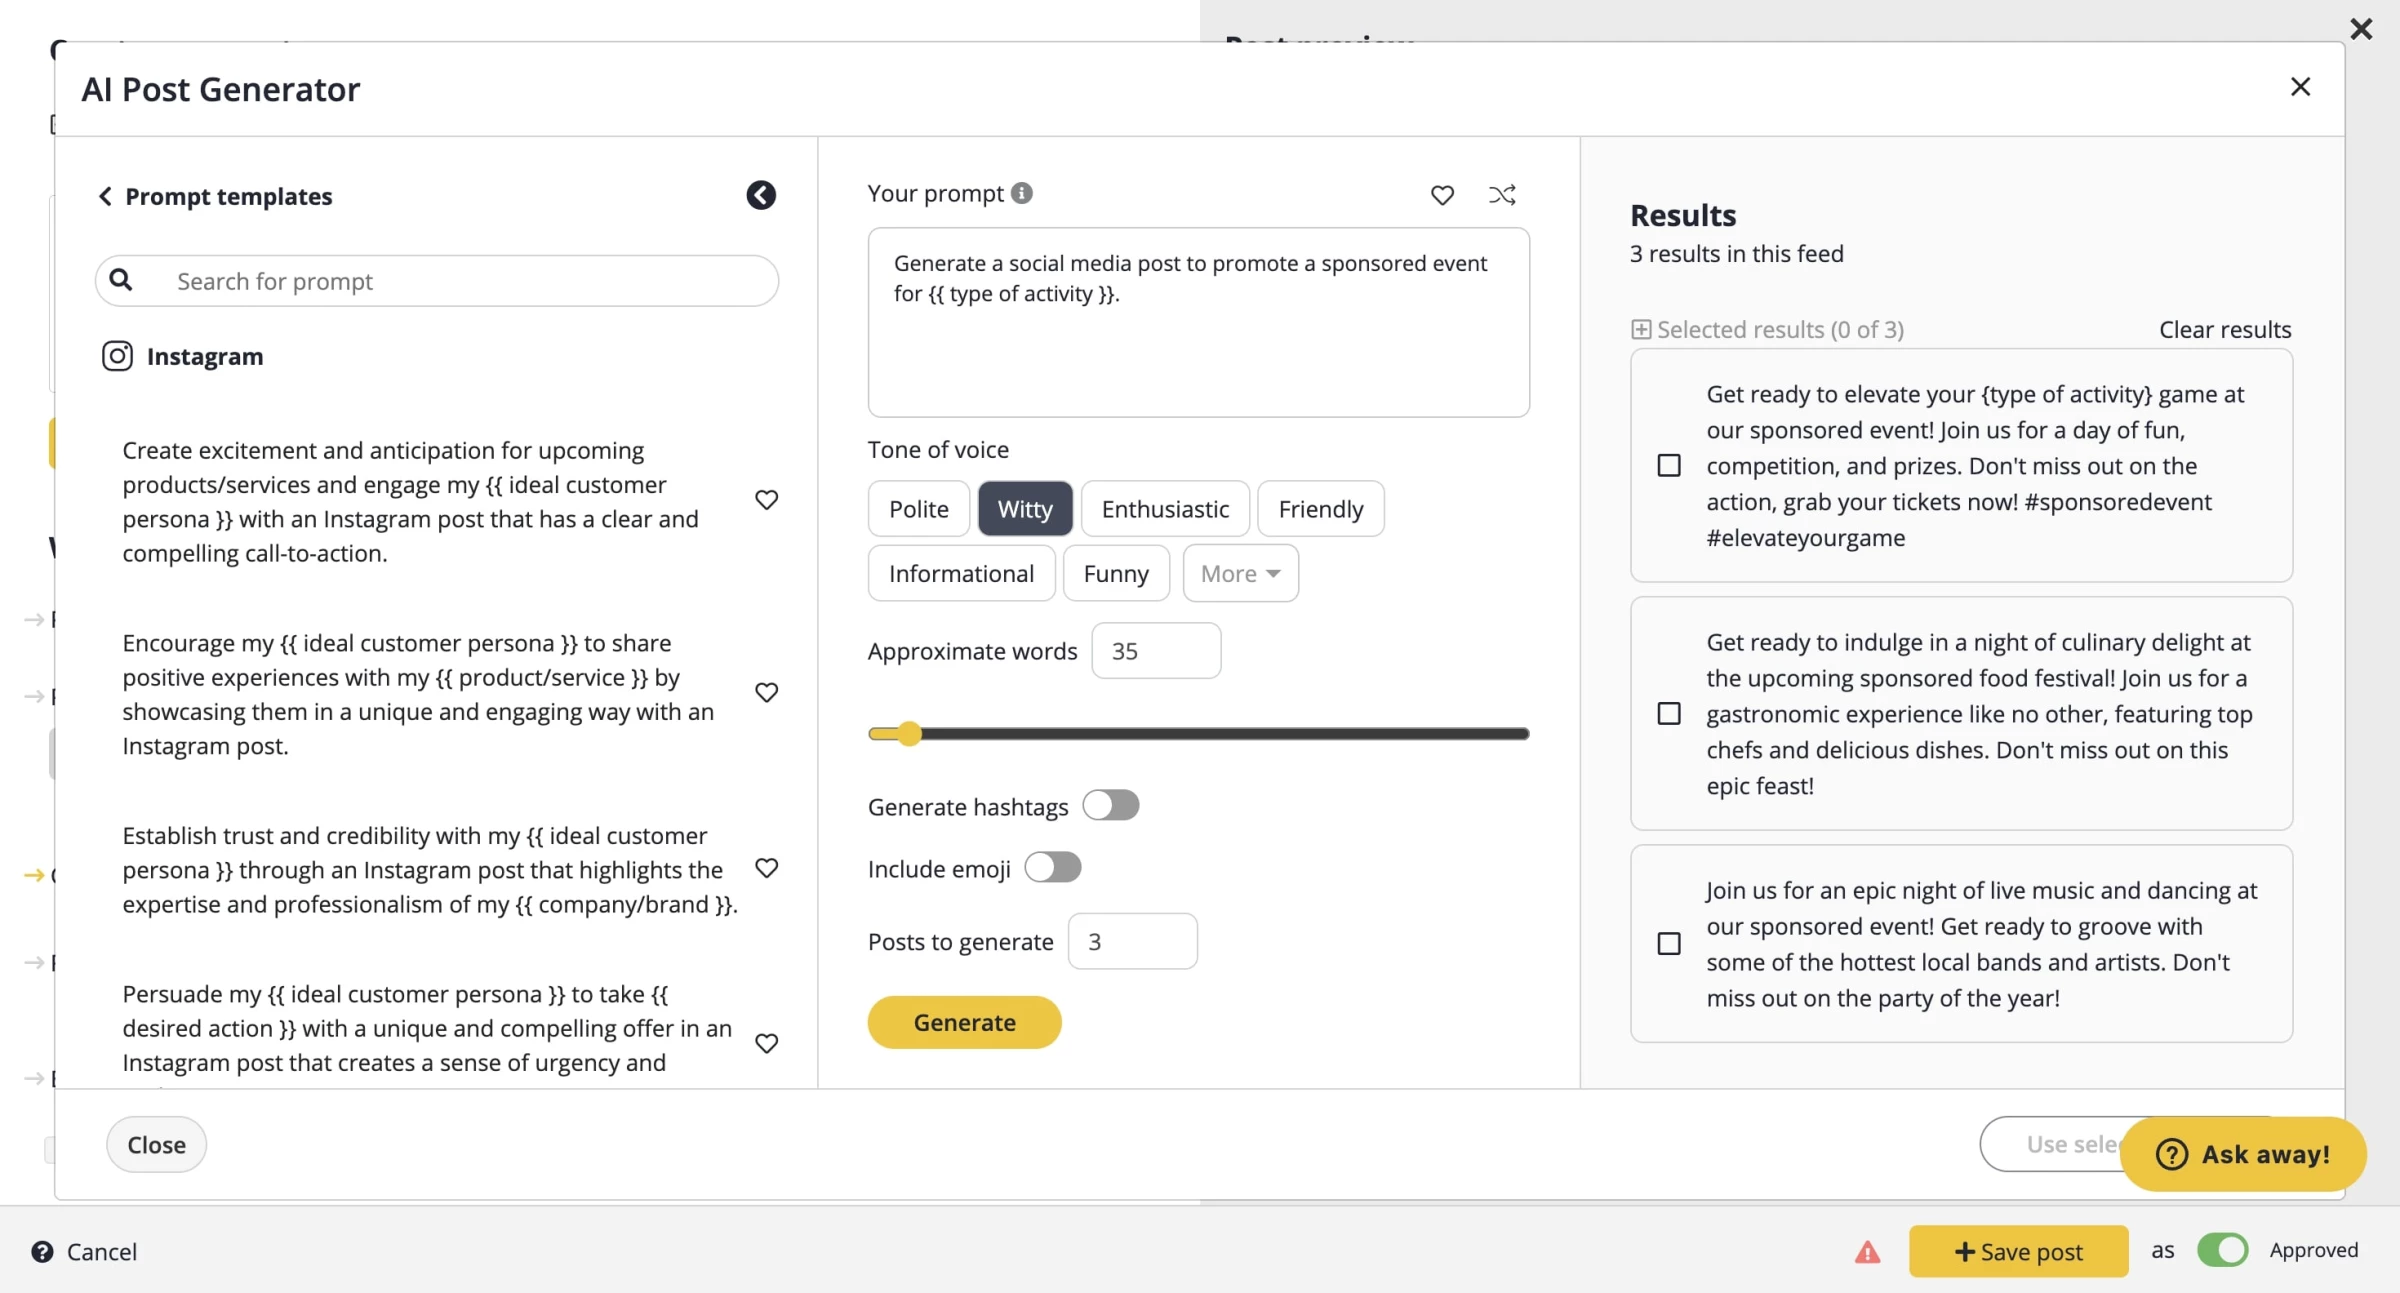Favorite the 'Encourage my ideal customer' prompt

[766, 693]
